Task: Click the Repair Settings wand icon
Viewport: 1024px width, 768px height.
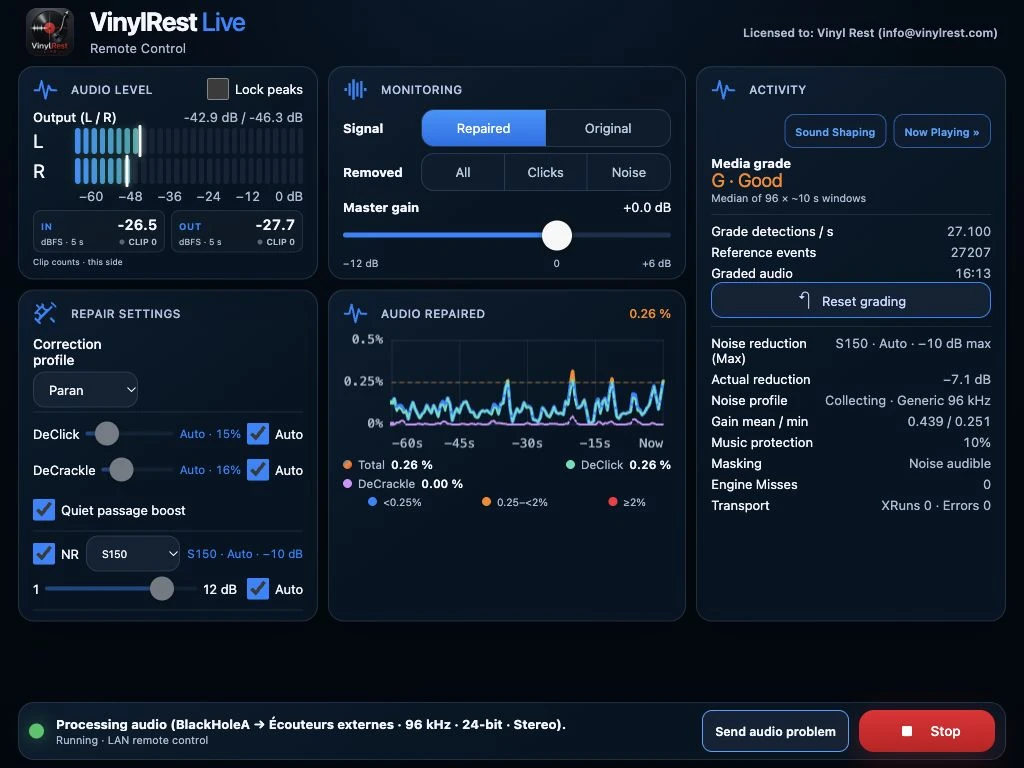Action: [45, 313]
